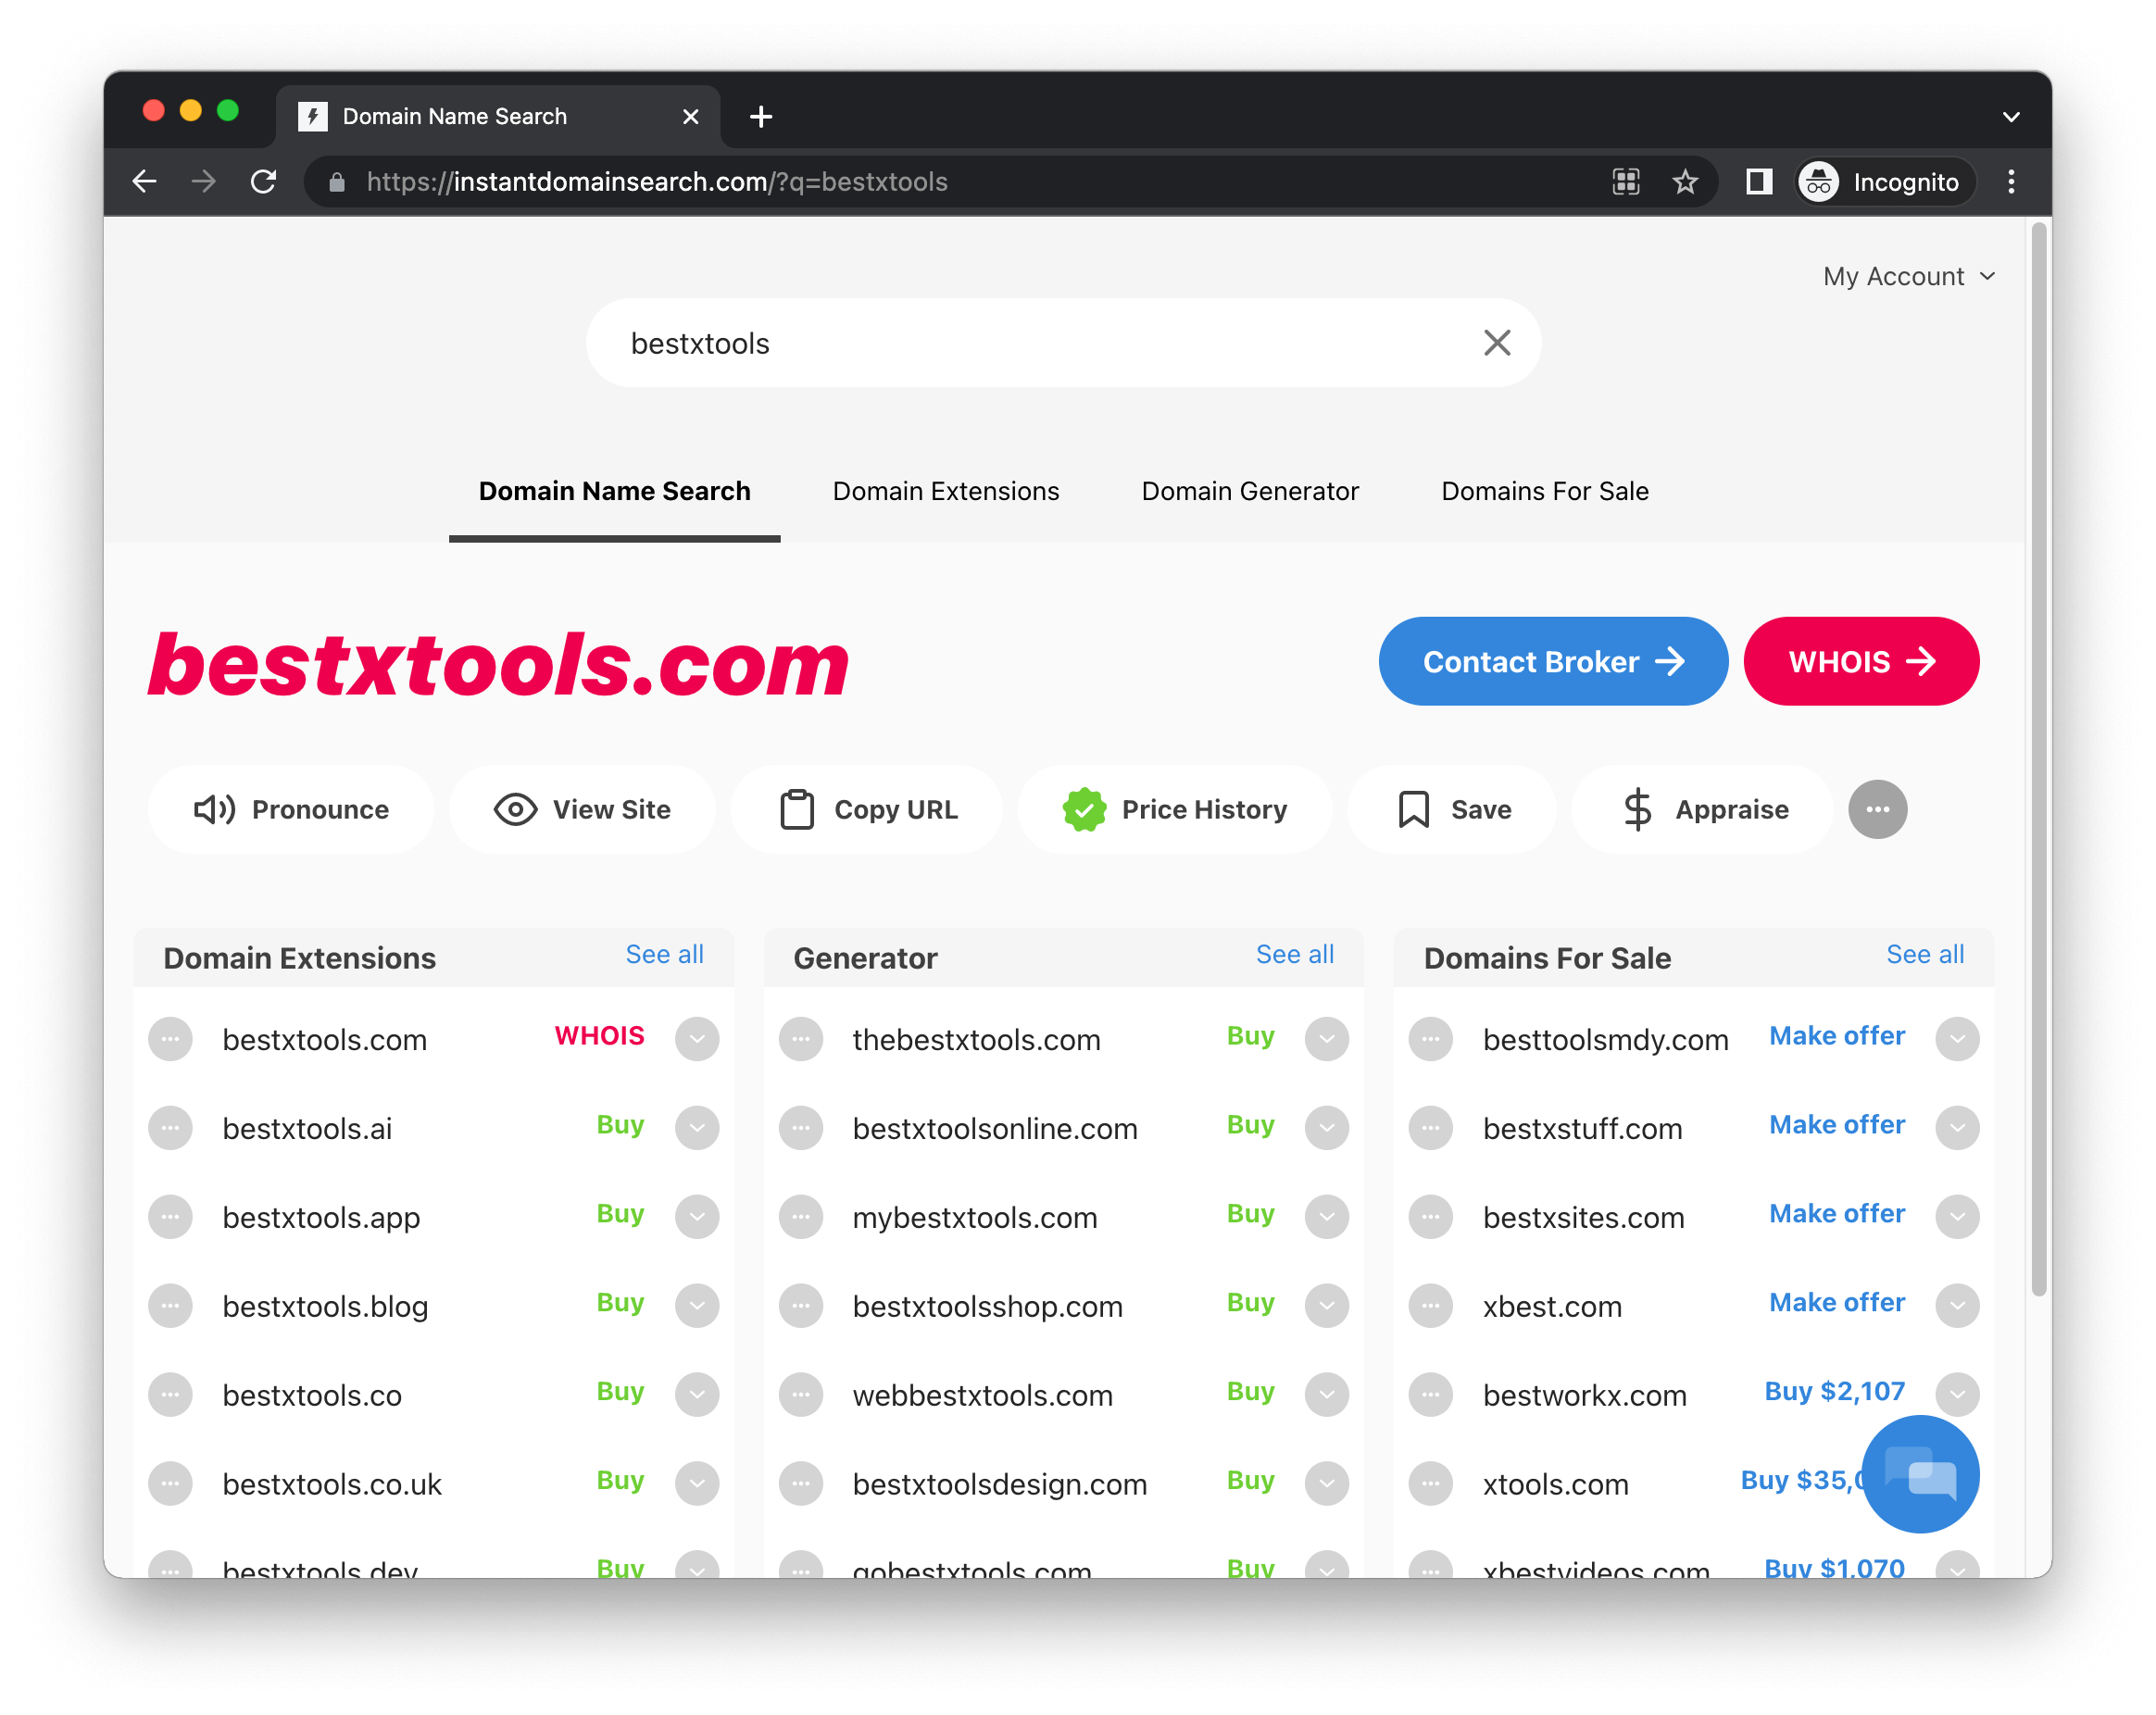The image size is (2156, 1715).
Task: Switch to the Domains For Sale tab
Action: 1544,491
